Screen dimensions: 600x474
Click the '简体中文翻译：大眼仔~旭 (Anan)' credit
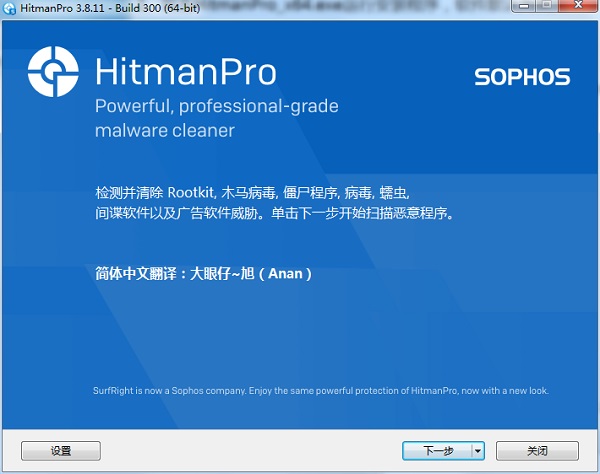pyautogui.click(x=204, y=274)
